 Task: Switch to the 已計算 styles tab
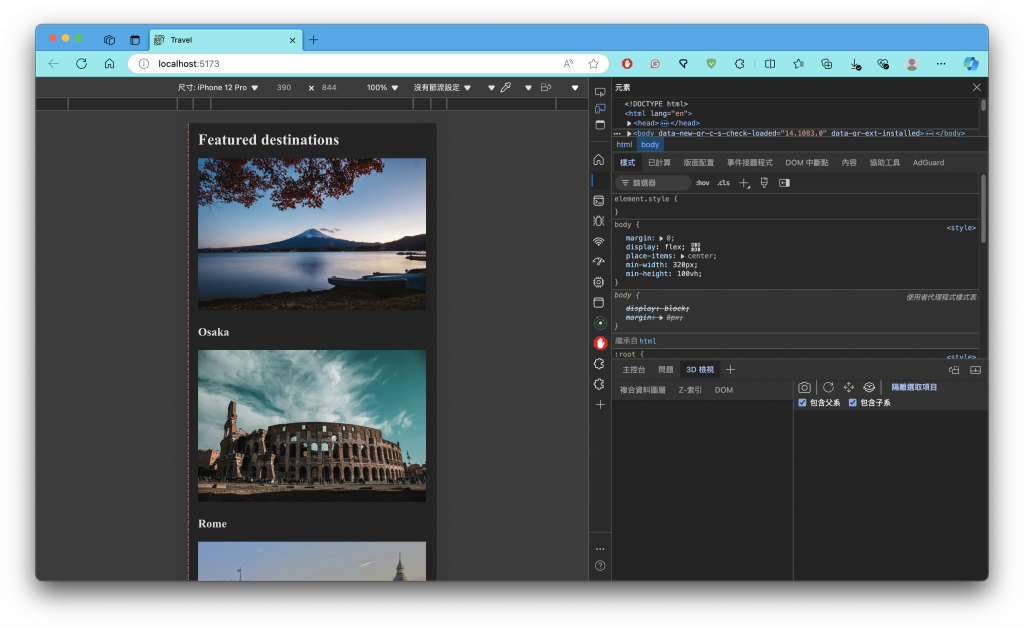tap(659, 162)
